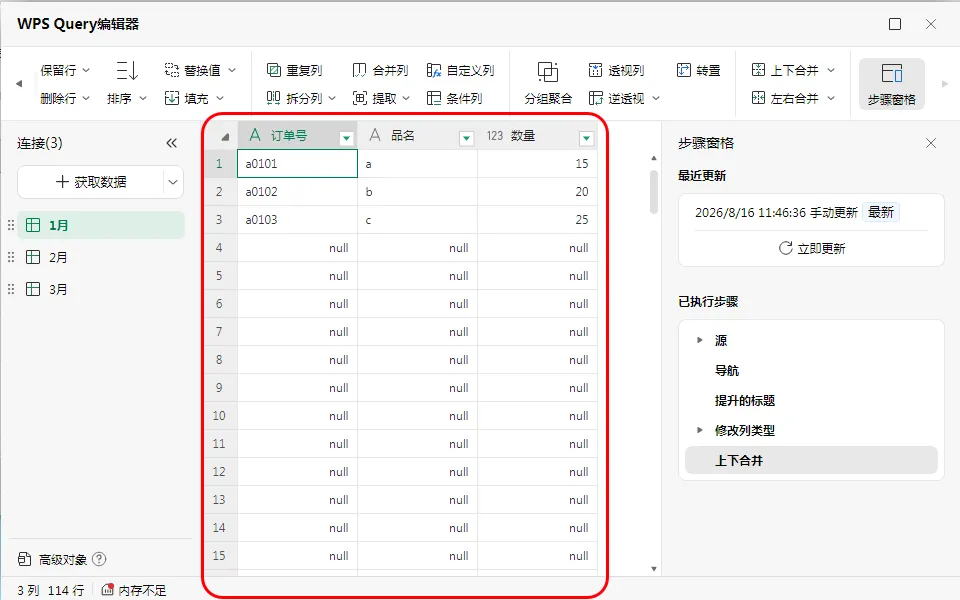Click the 分组聚合 button
The height and width of the screenshot is (600, 960).
548,83
